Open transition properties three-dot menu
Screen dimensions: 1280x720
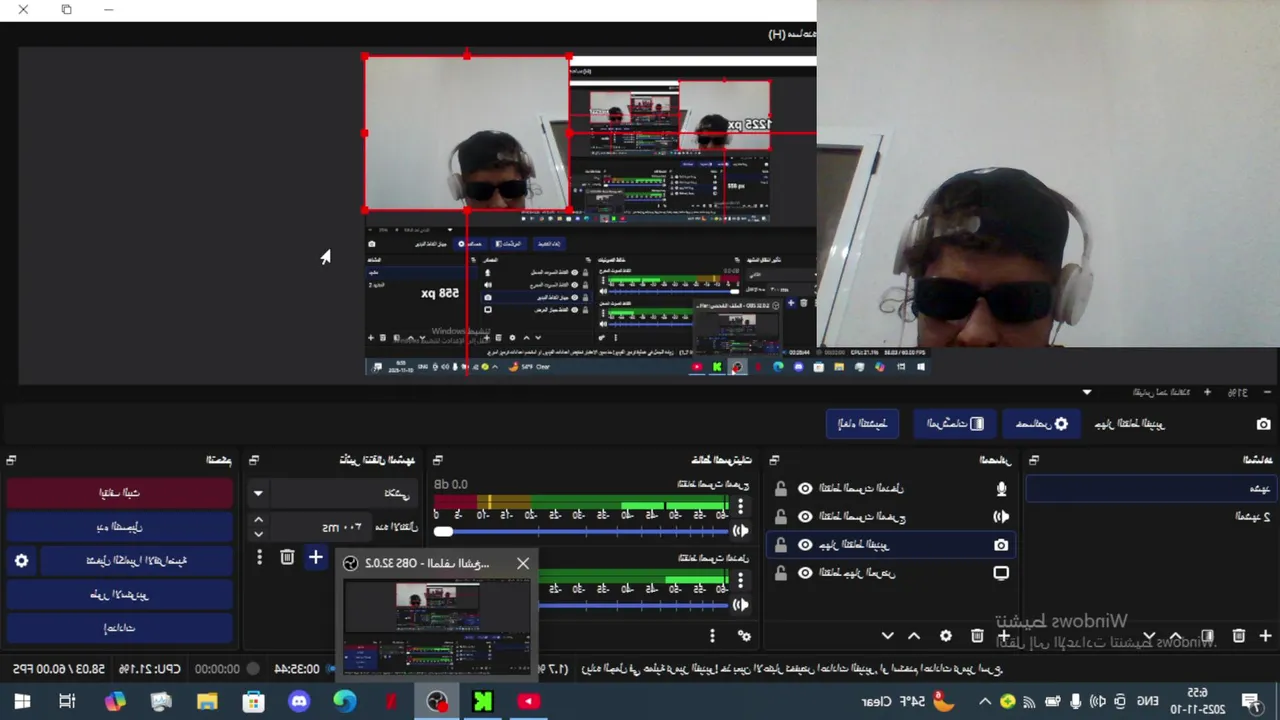tap(259, 557)
